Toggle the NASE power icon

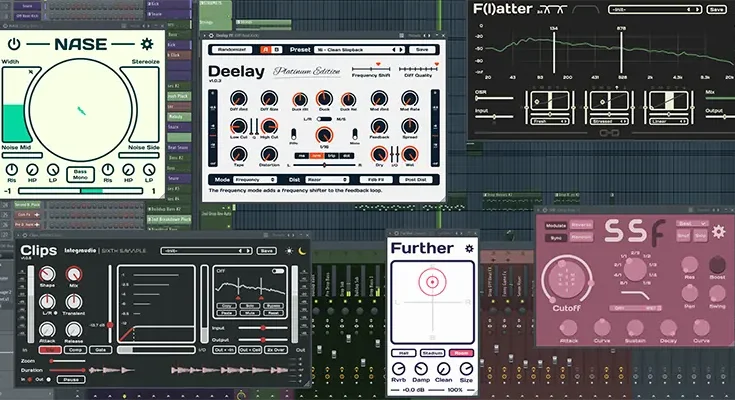[14, 44]
